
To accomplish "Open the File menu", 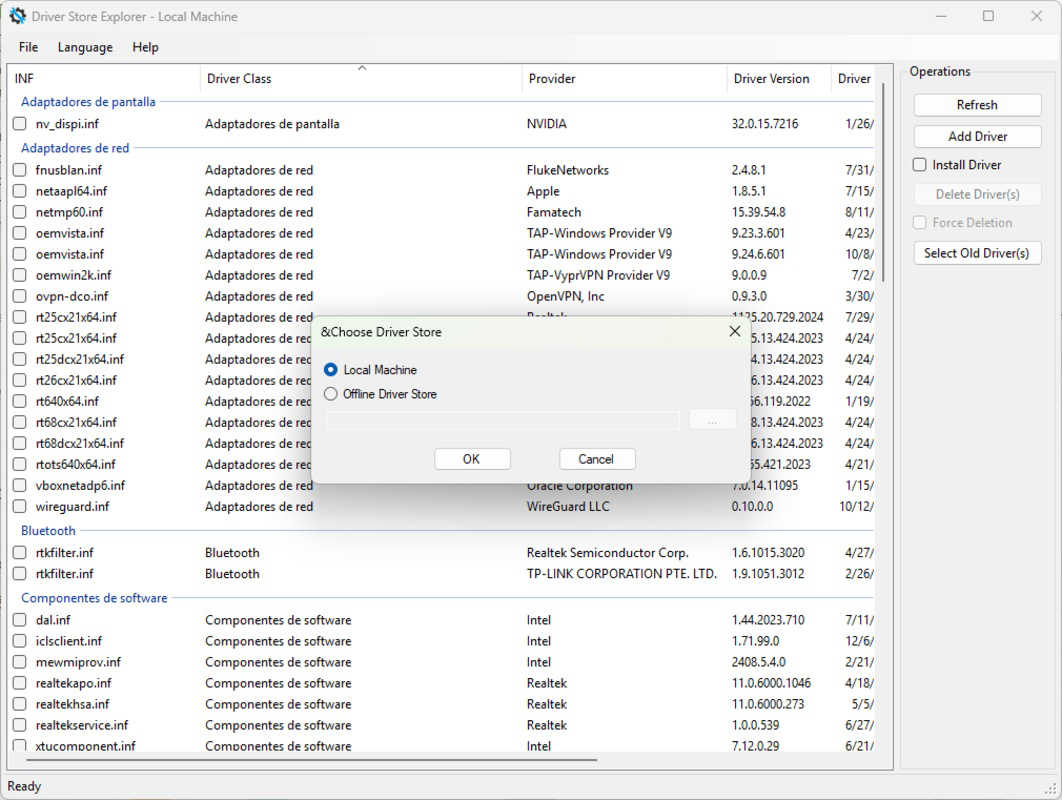I will [28, 47].
